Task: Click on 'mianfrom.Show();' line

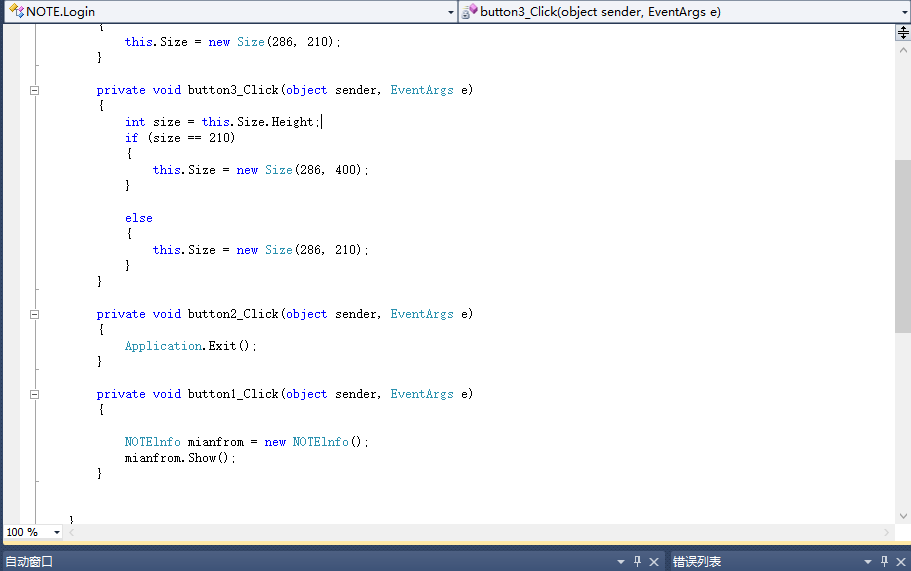Action: [180, 458]
